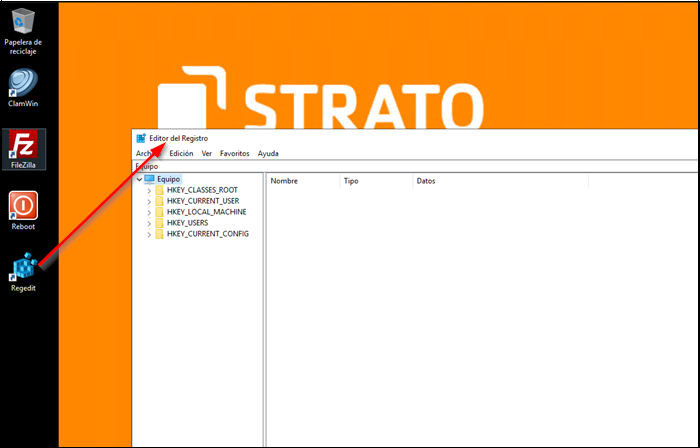Expand the HKEY_CURRENT_CONFIG key
Screen dimensions: 700x448
point(149,234)
